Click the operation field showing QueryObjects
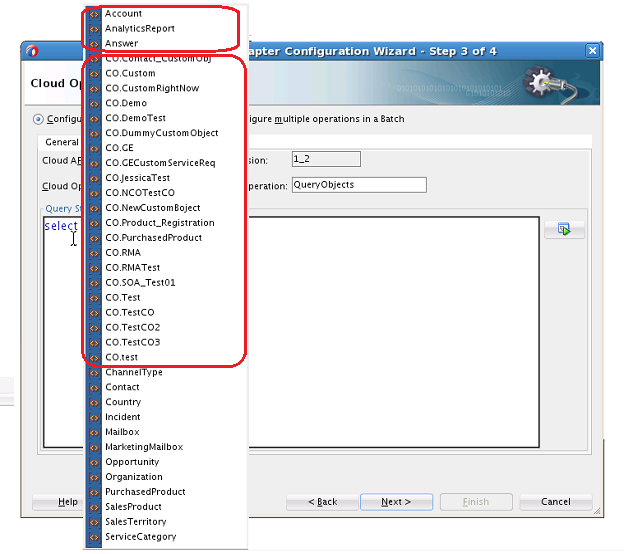Screen dimensions: 630x554 pyautogui.click(x=359, y=185)
